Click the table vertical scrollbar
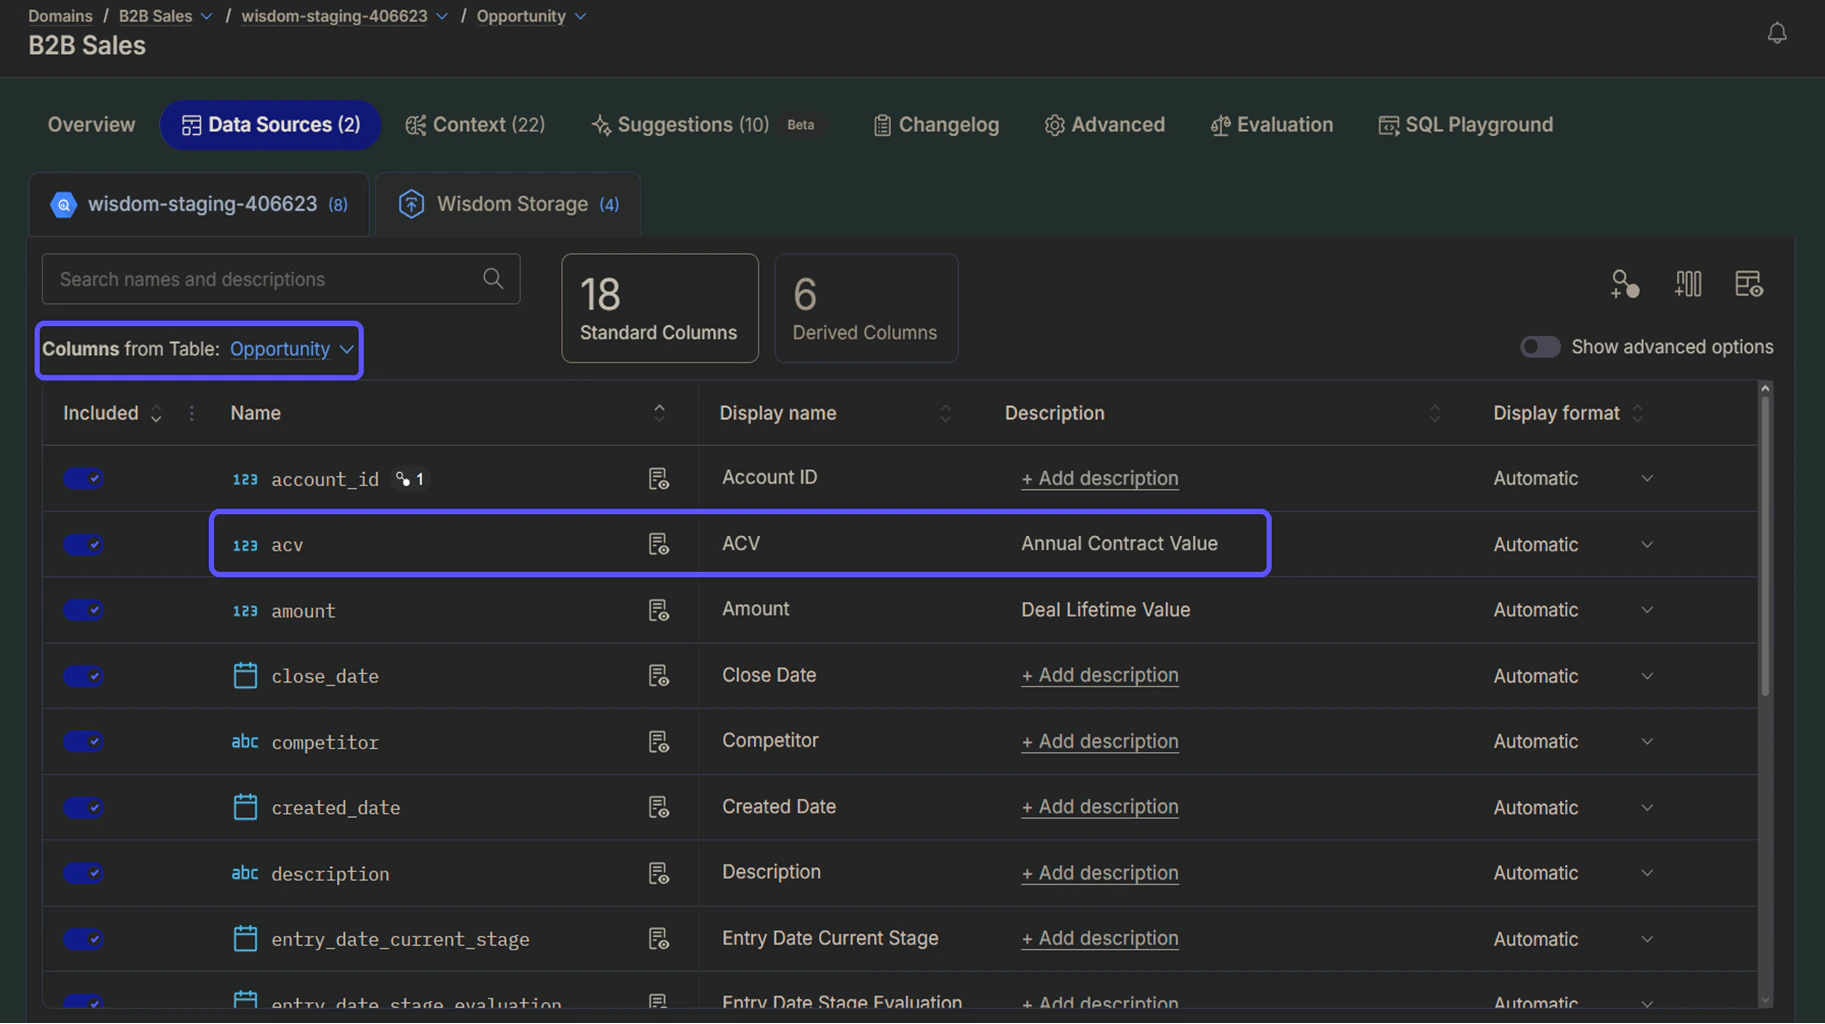This screenshot has width=1825, height=1024. (1765, 546)
